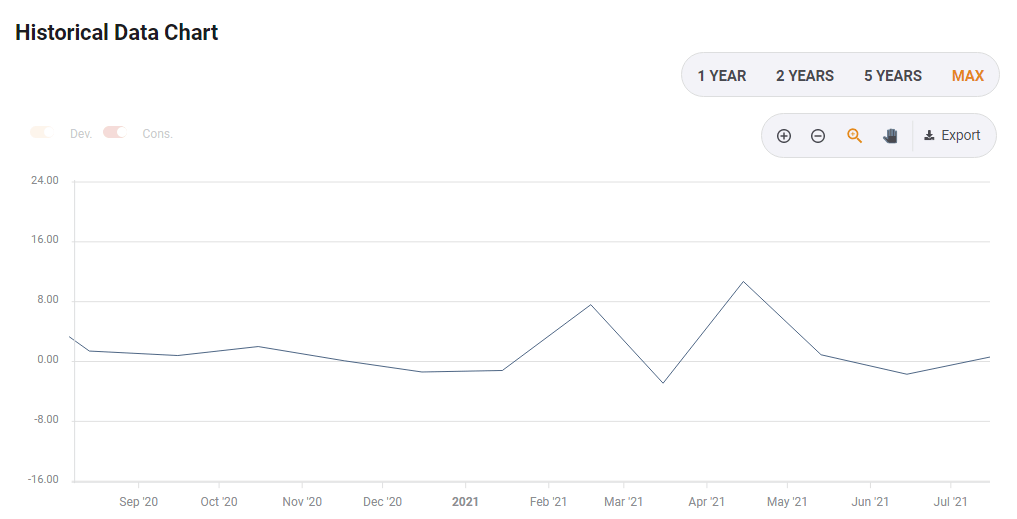
Task: Click the March 2021 trough point
Action: tap(663, 383)
